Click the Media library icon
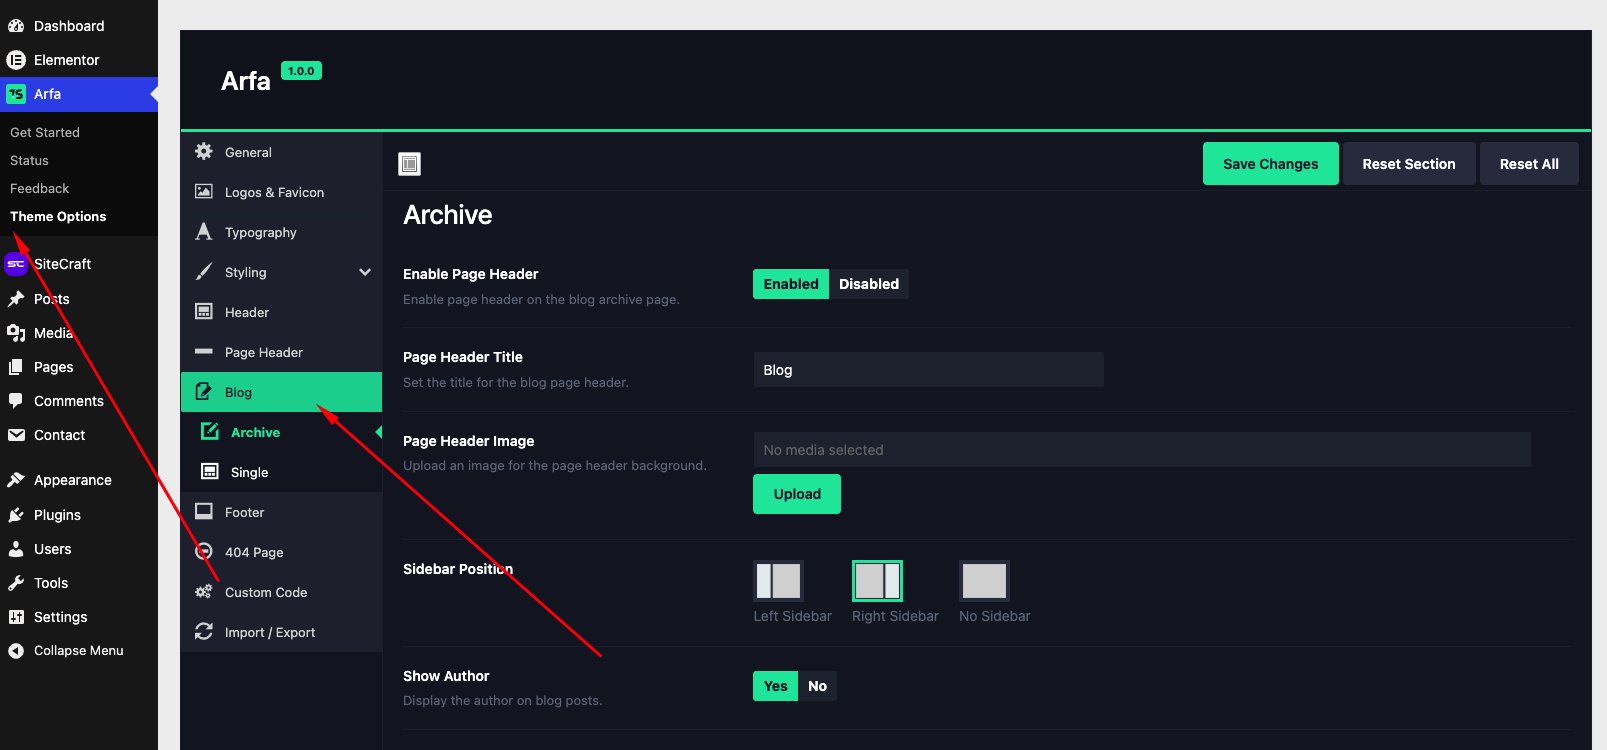This screenshot has height=750, width=1607. (16, 333)
